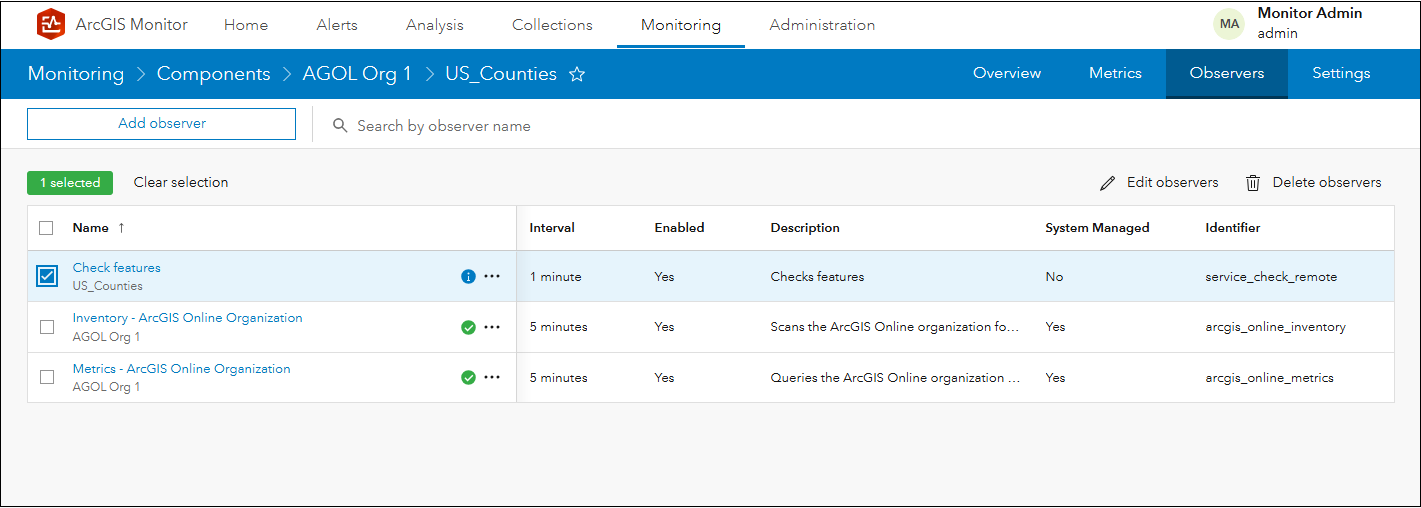This screenshot has width=1421, height=508.
Task: Click the ArcGIS Monitor logo icon
Action: [51, 25]
